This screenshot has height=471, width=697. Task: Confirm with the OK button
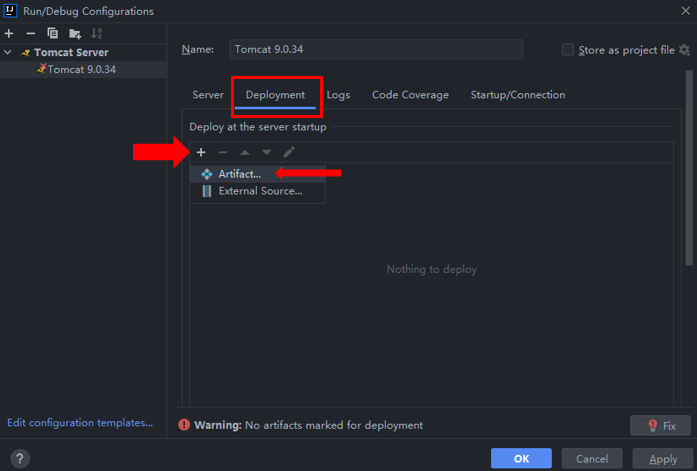pos(521,459)
